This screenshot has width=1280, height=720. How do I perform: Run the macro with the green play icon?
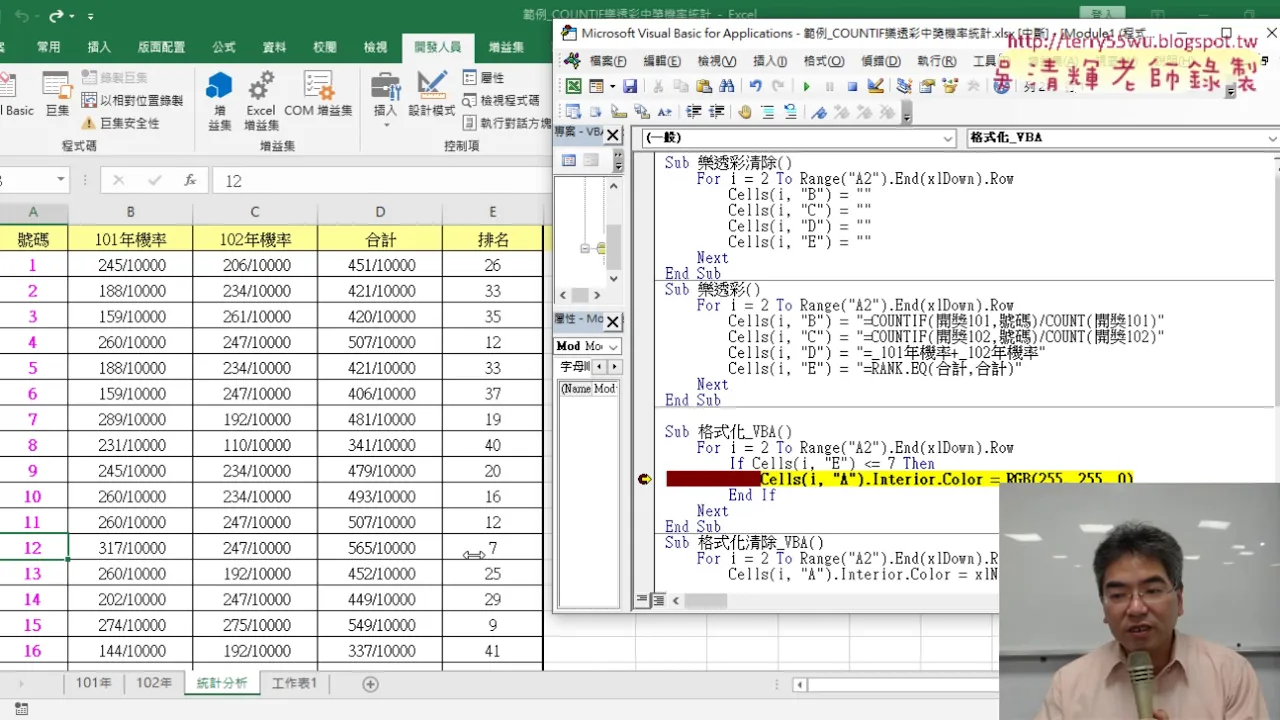(806, 86)
